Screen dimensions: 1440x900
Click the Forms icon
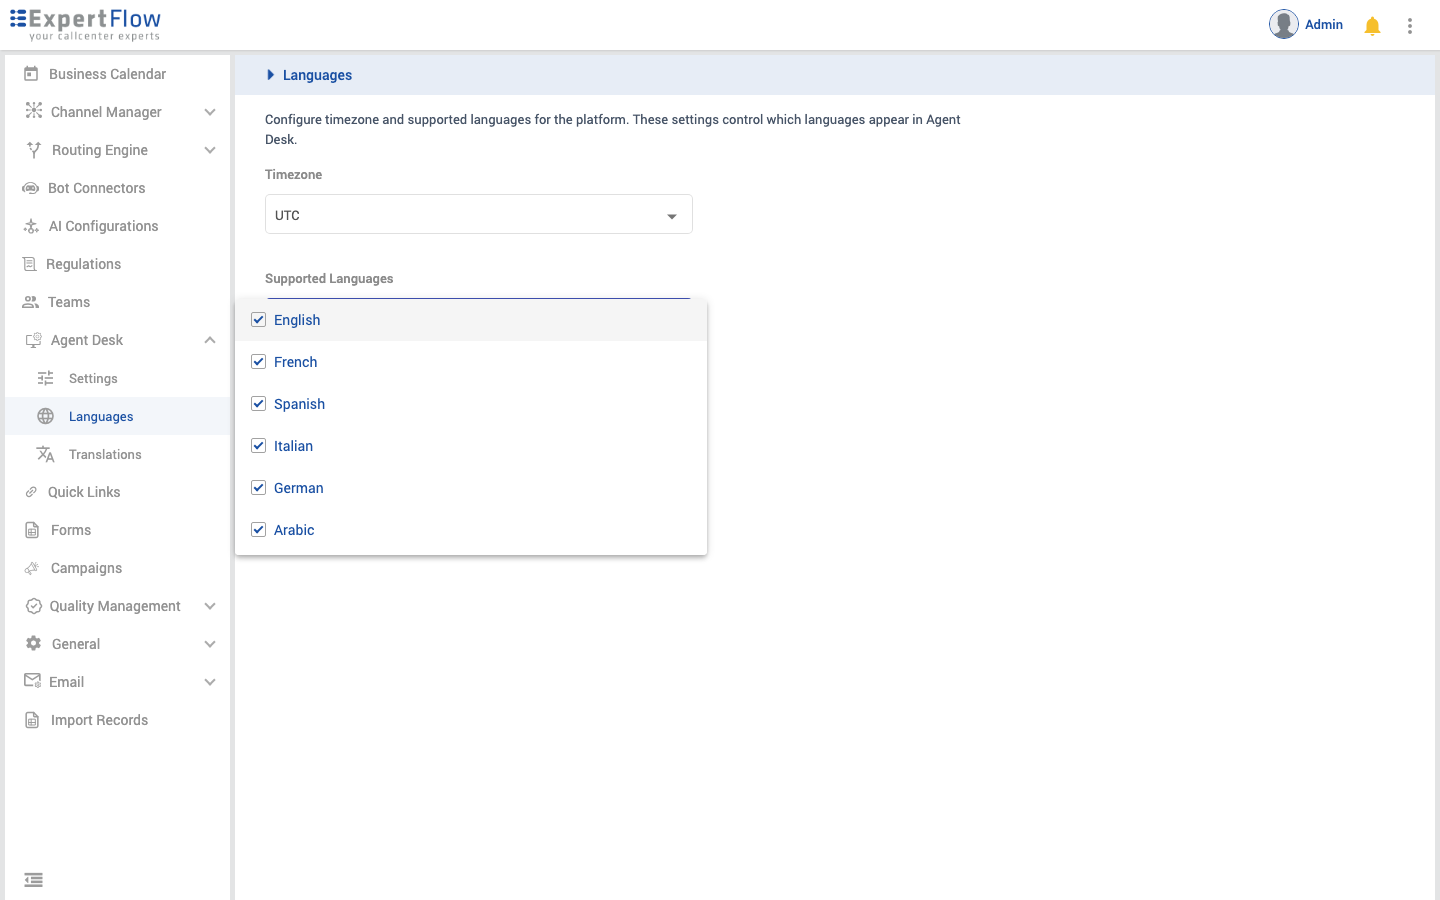click(32, 530)
